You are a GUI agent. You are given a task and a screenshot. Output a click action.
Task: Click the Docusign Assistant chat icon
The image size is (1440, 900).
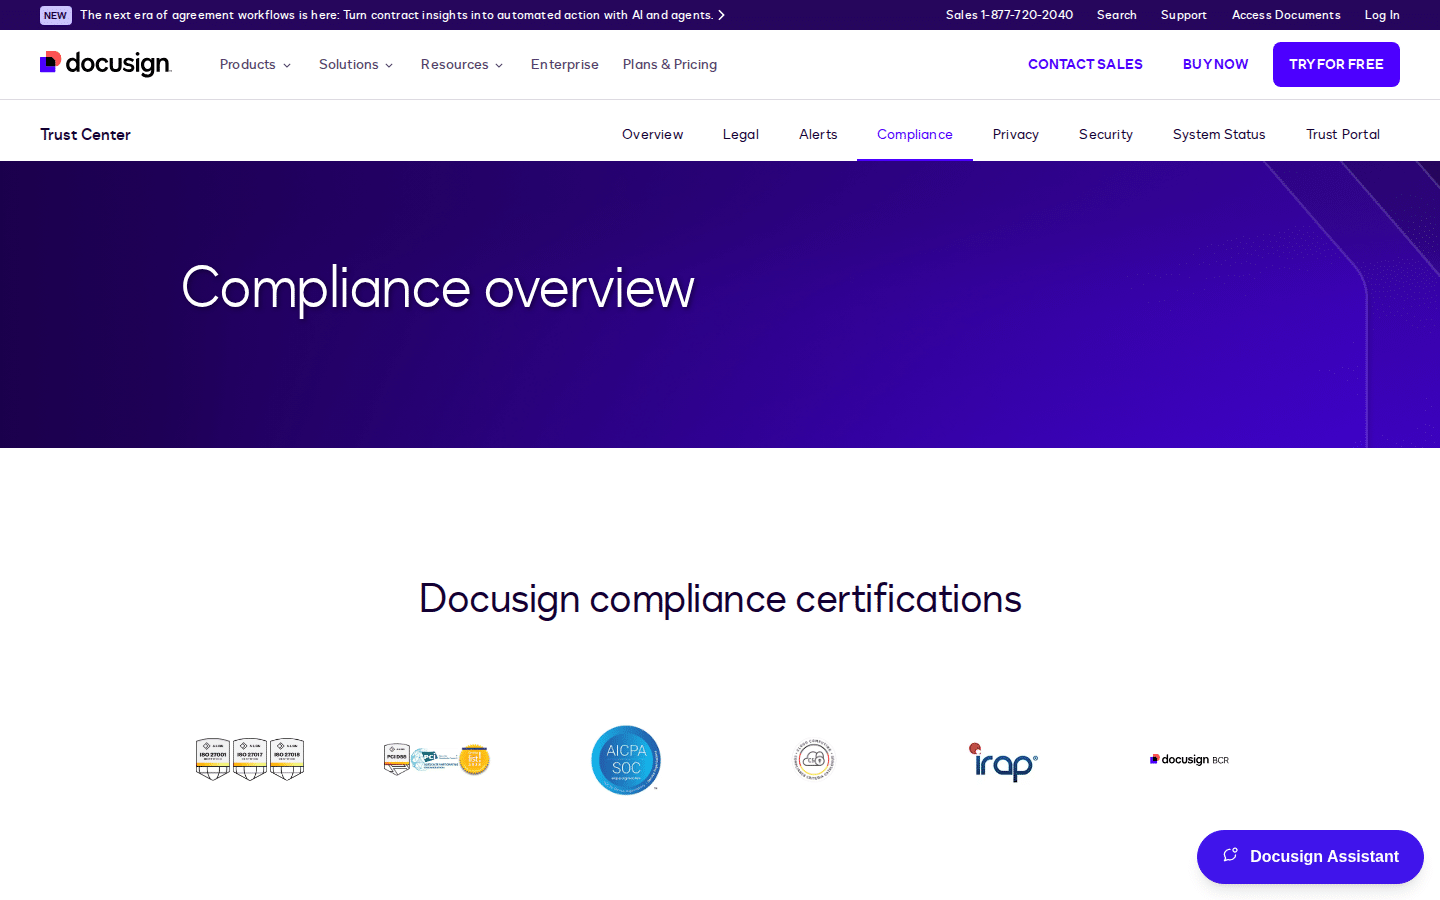tap(1231, 856)
